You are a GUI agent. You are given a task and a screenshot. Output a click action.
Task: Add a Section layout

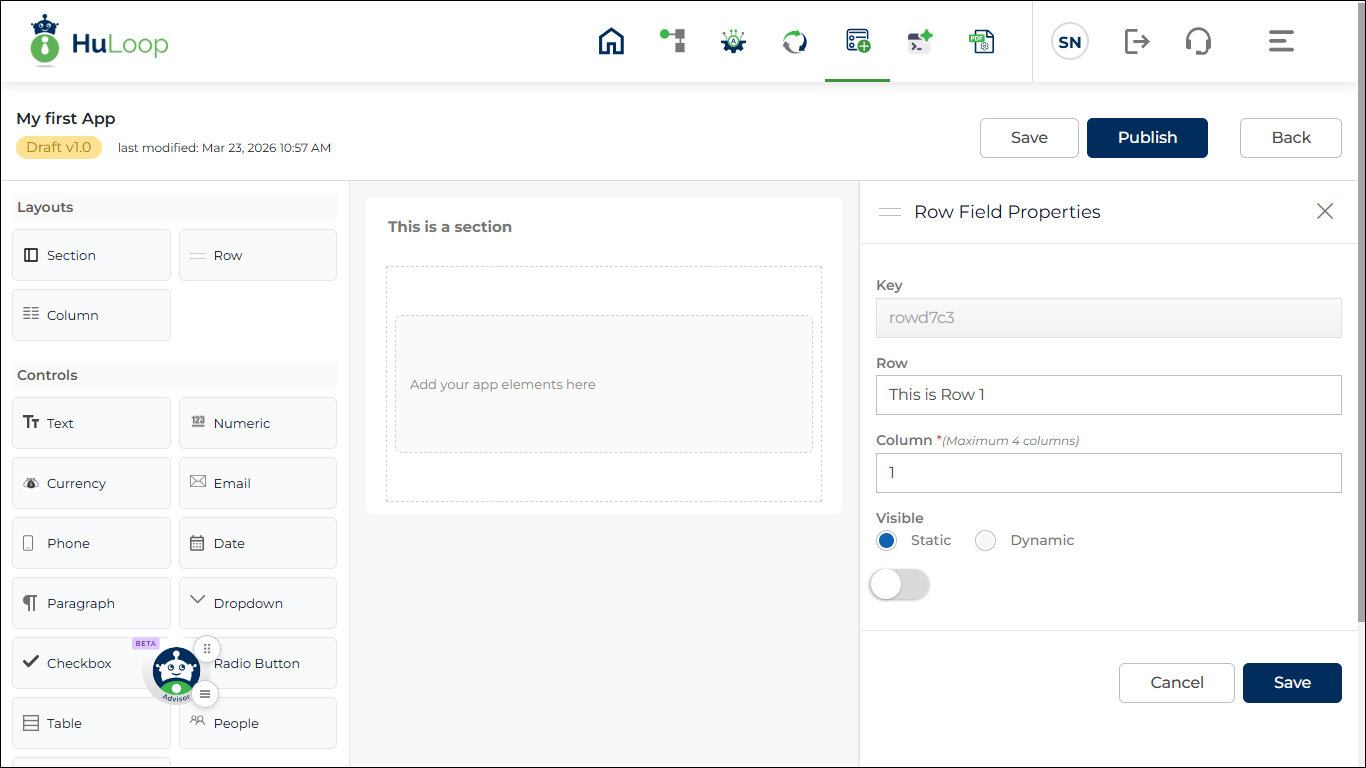[x=91, y=255]
